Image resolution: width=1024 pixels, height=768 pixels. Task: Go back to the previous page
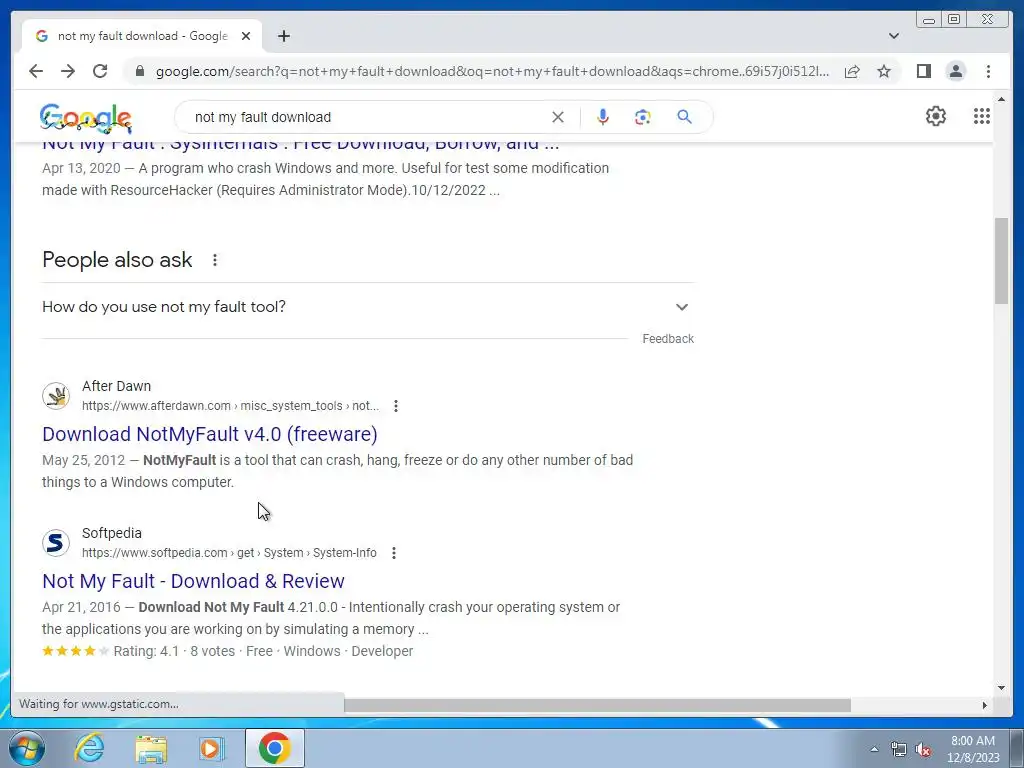click(36, 71)
